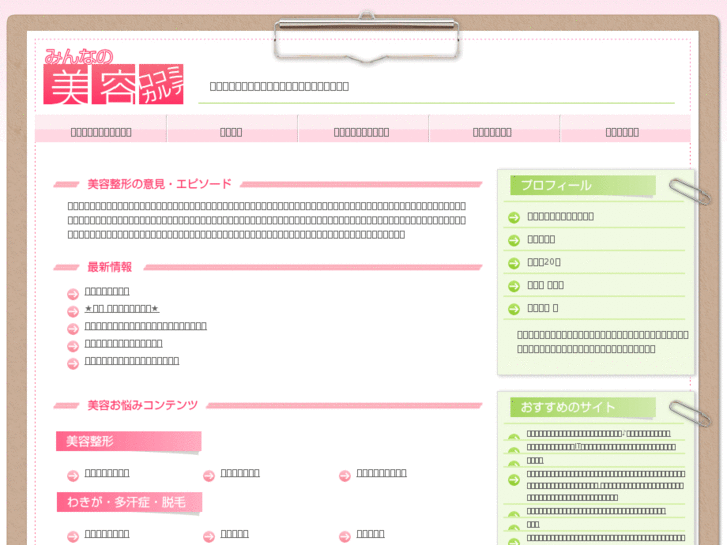Click pink arrow beside the longest 最新情報 link

tap(73, 329)
